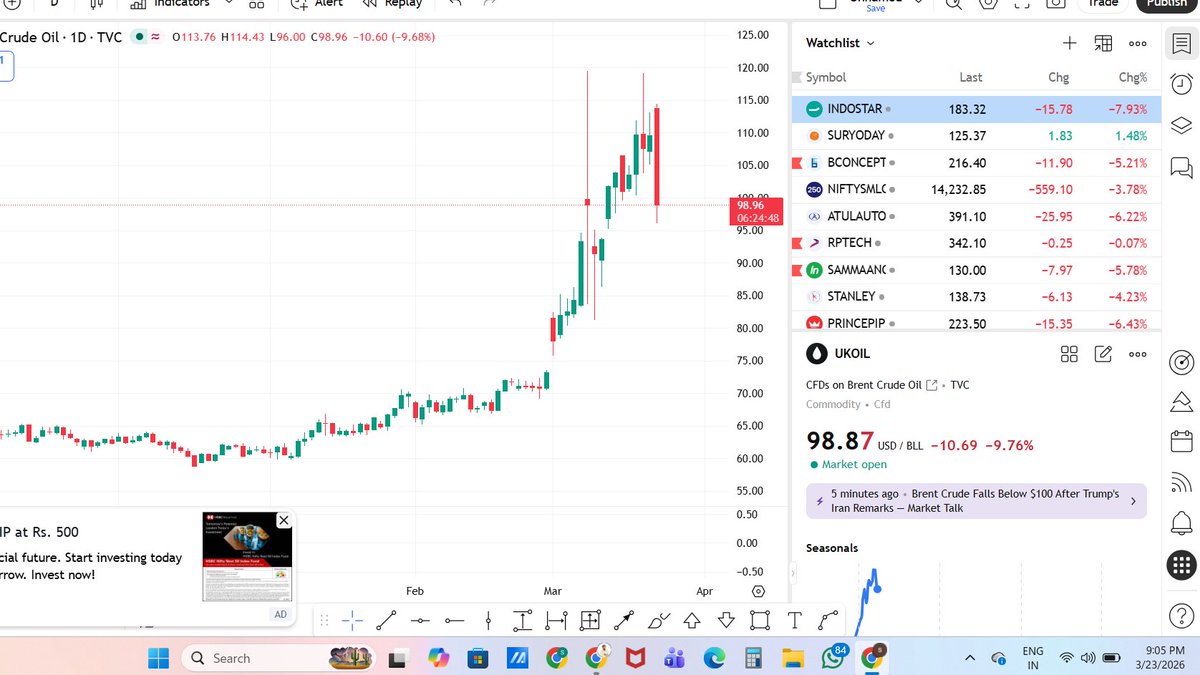Select the SURYODAY watchlist row
This screenshot has width=1200, height=675.
(976, 136)
